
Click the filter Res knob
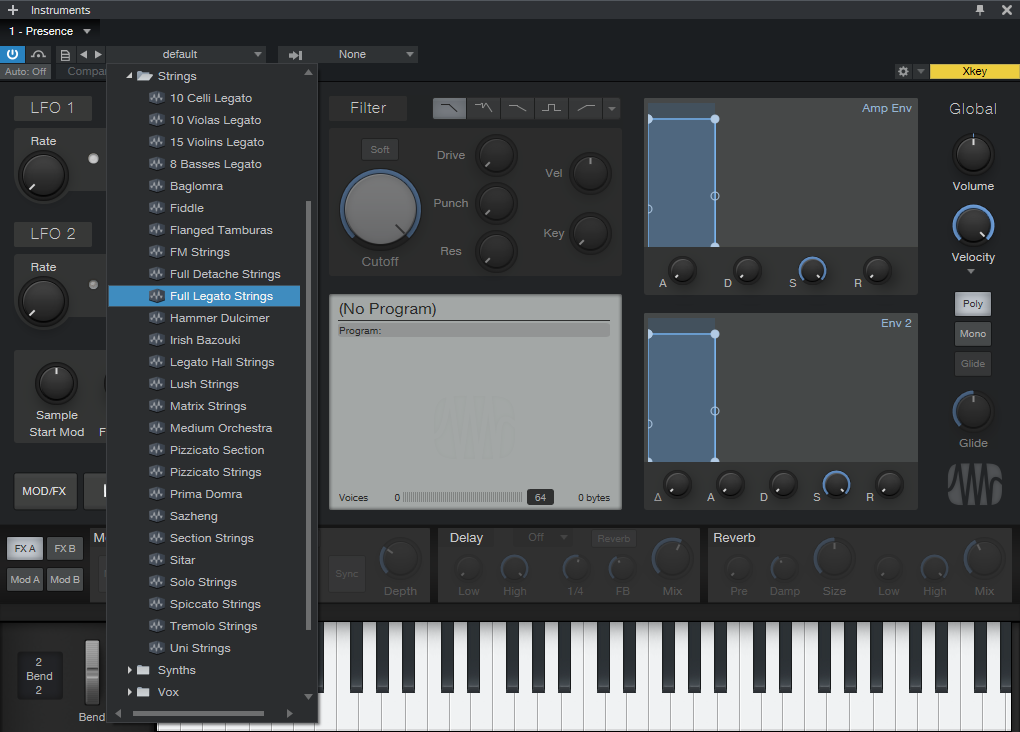(x=496, y=251)
